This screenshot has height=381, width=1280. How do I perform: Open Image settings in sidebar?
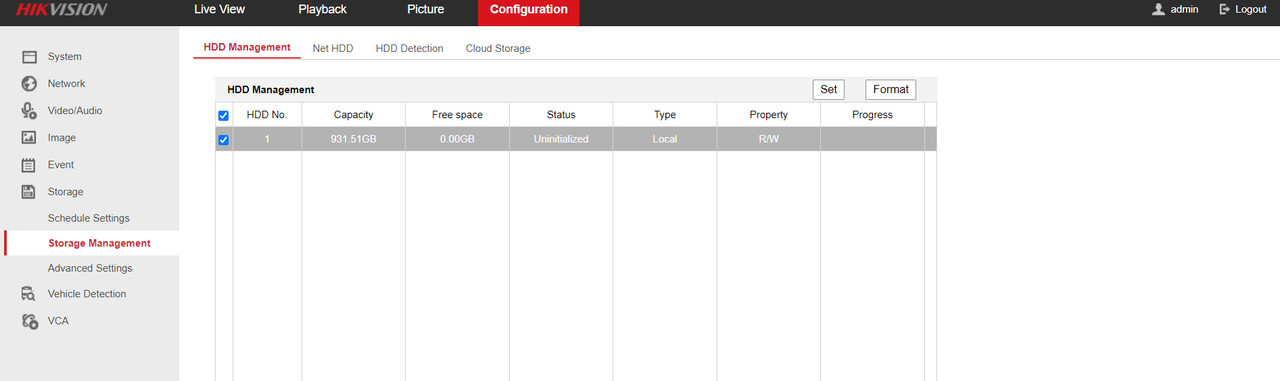coord(62,138)
